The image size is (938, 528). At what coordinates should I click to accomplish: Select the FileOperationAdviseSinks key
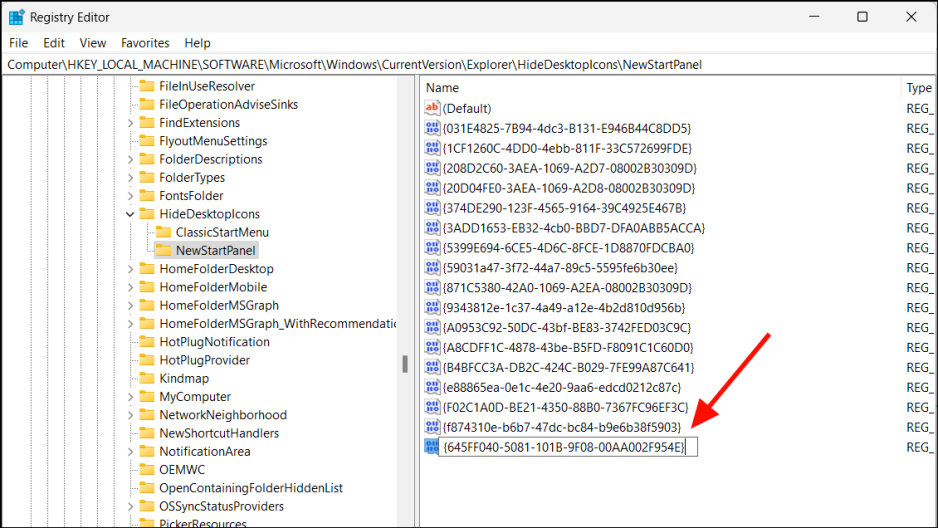coord(229,104)
